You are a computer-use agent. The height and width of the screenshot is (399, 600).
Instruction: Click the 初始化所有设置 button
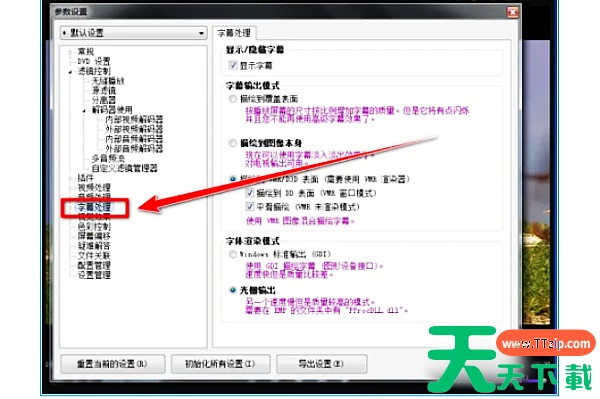click(x=220, y=364)
